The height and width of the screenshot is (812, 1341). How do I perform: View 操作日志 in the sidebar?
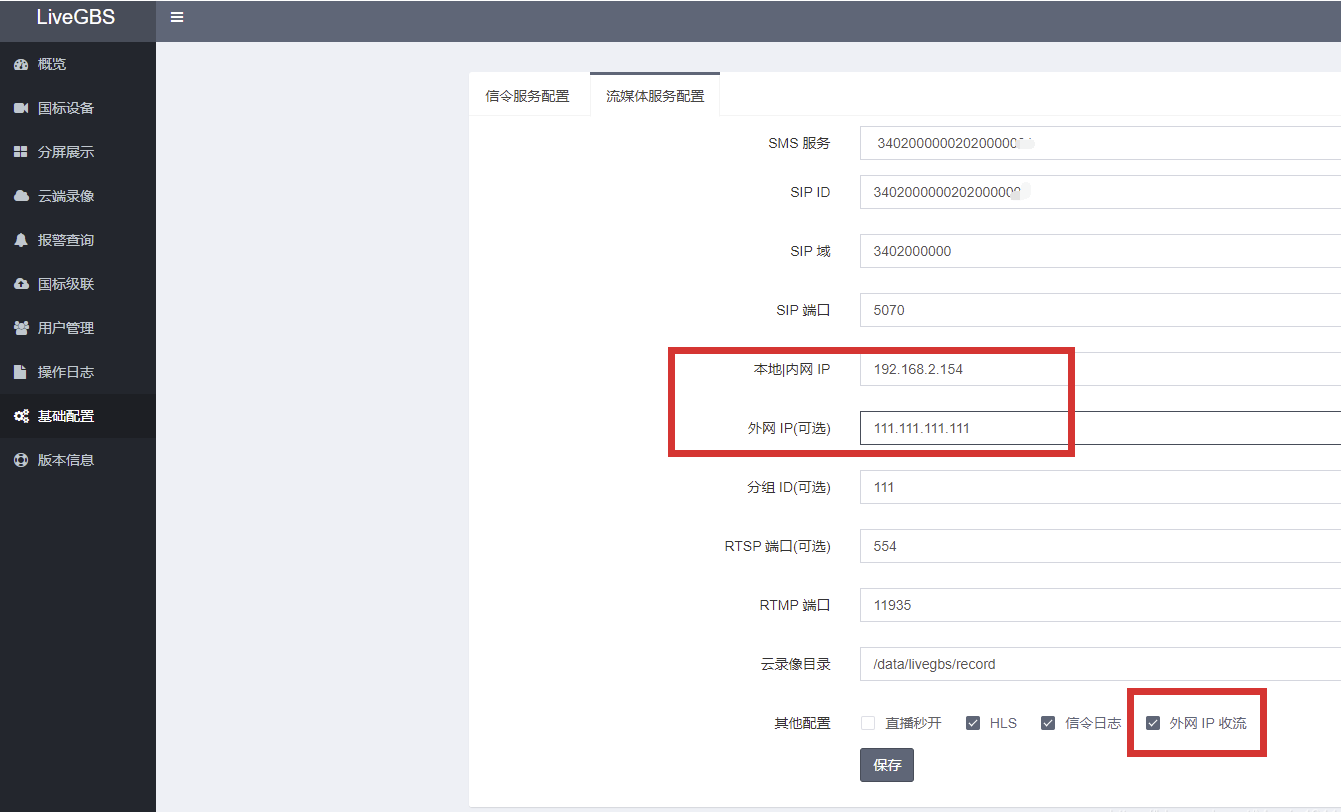[x=78, y=372]
